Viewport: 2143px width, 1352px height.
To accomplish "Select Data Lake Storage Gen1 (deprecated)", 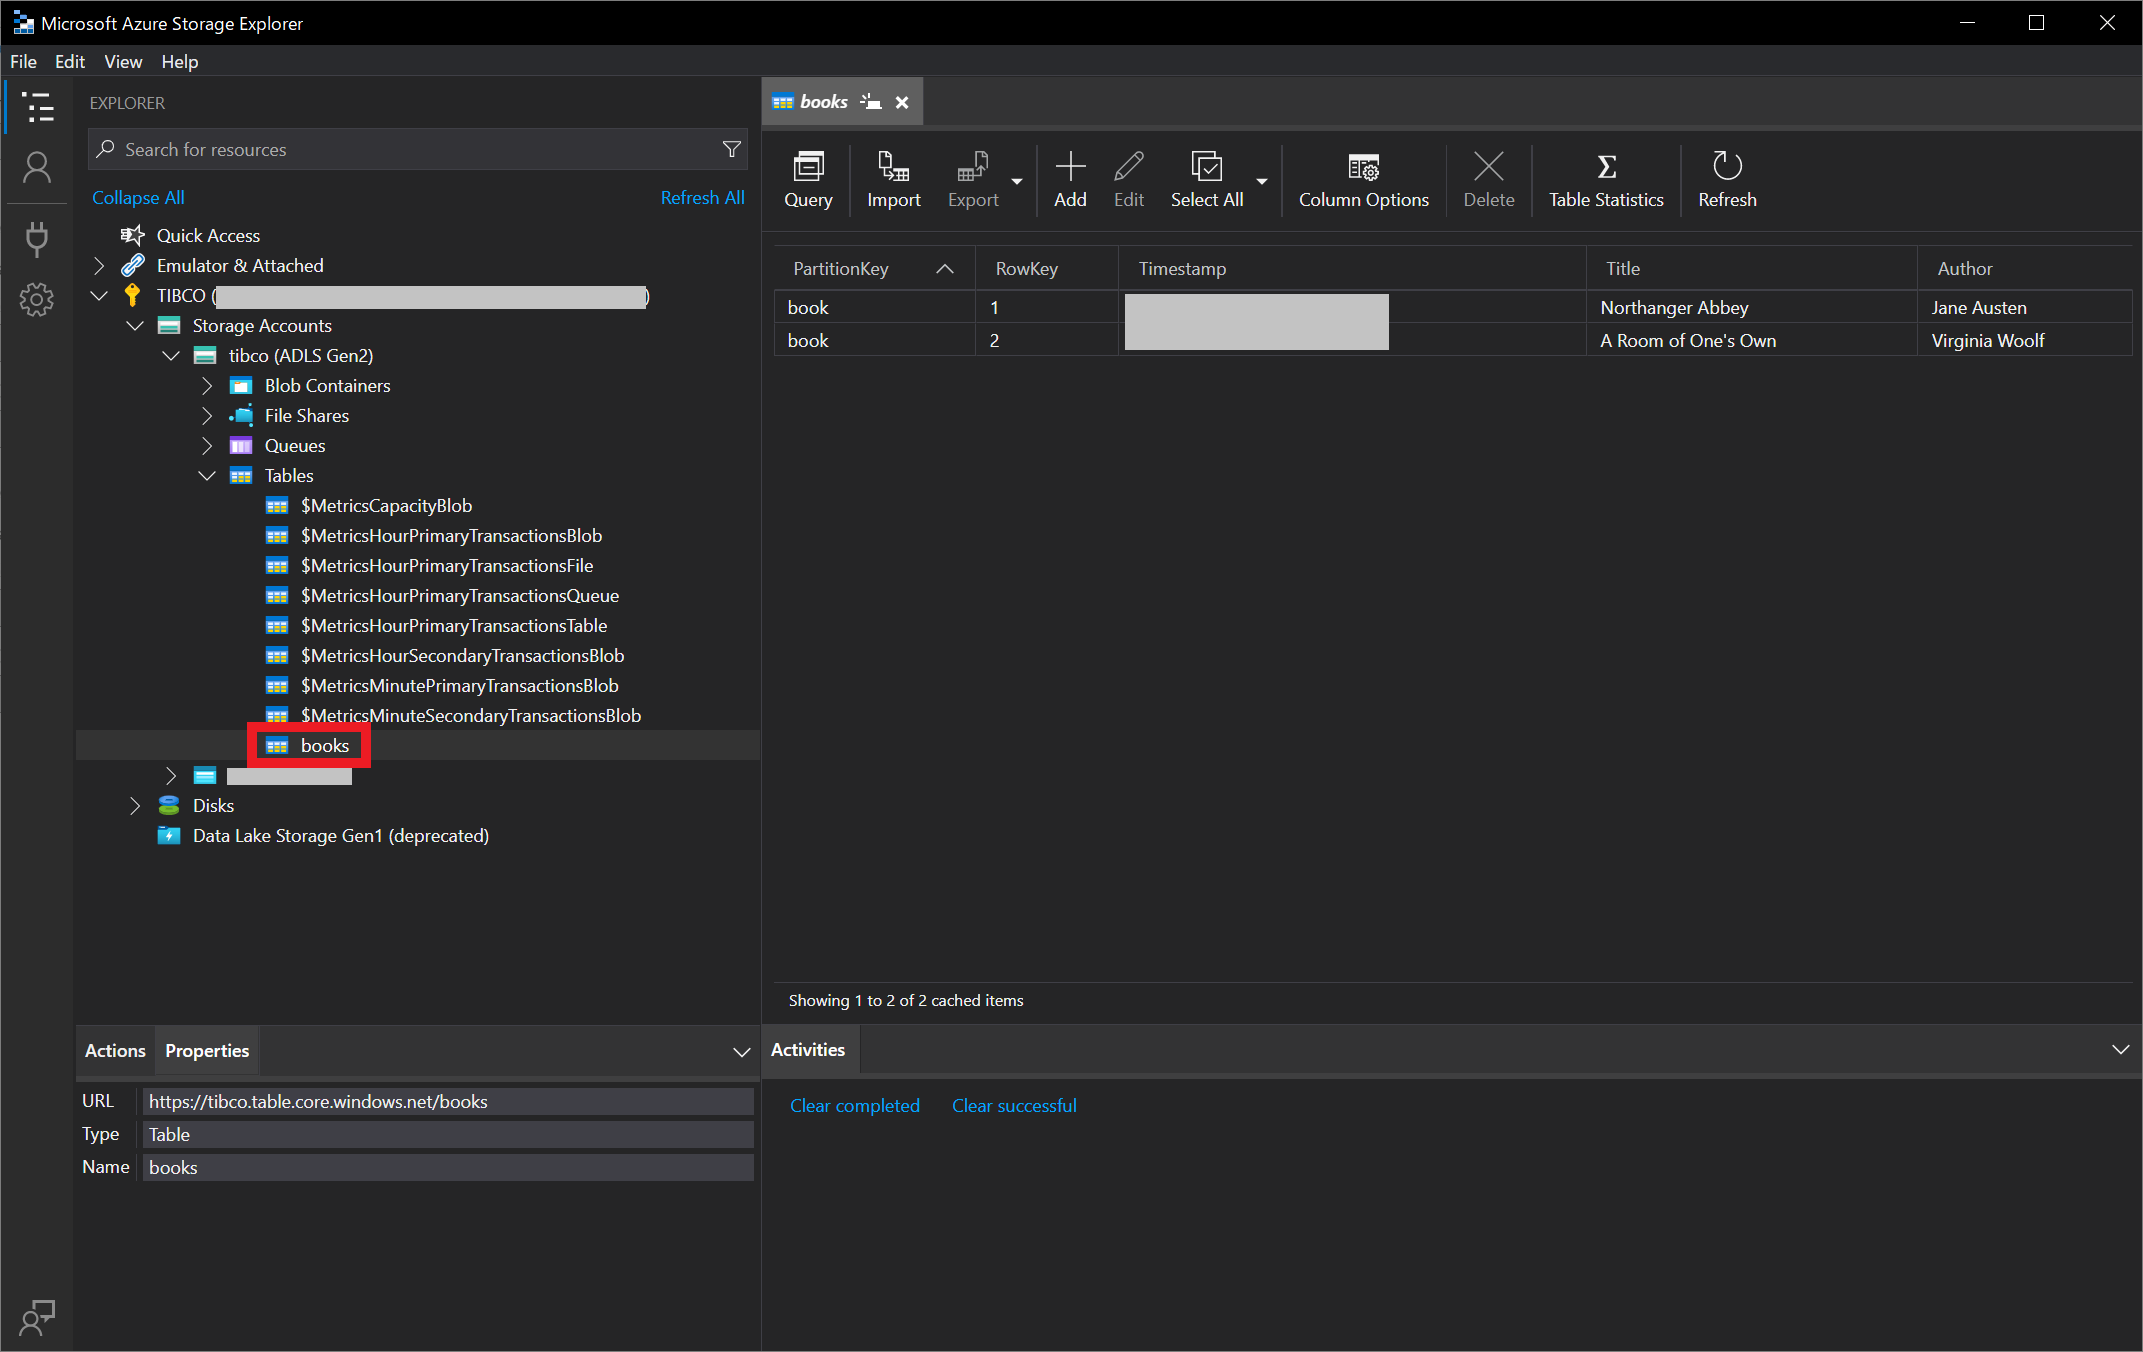I will [x=340, y=835].
